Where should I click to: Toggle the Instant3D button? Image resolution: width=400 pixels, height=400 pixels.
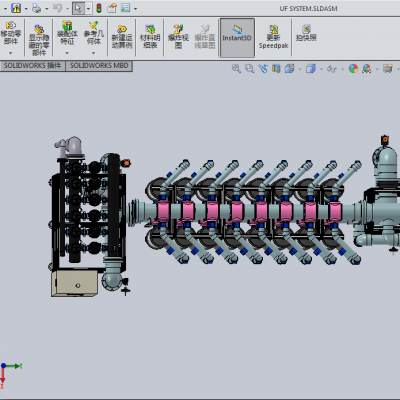[237, 37]
